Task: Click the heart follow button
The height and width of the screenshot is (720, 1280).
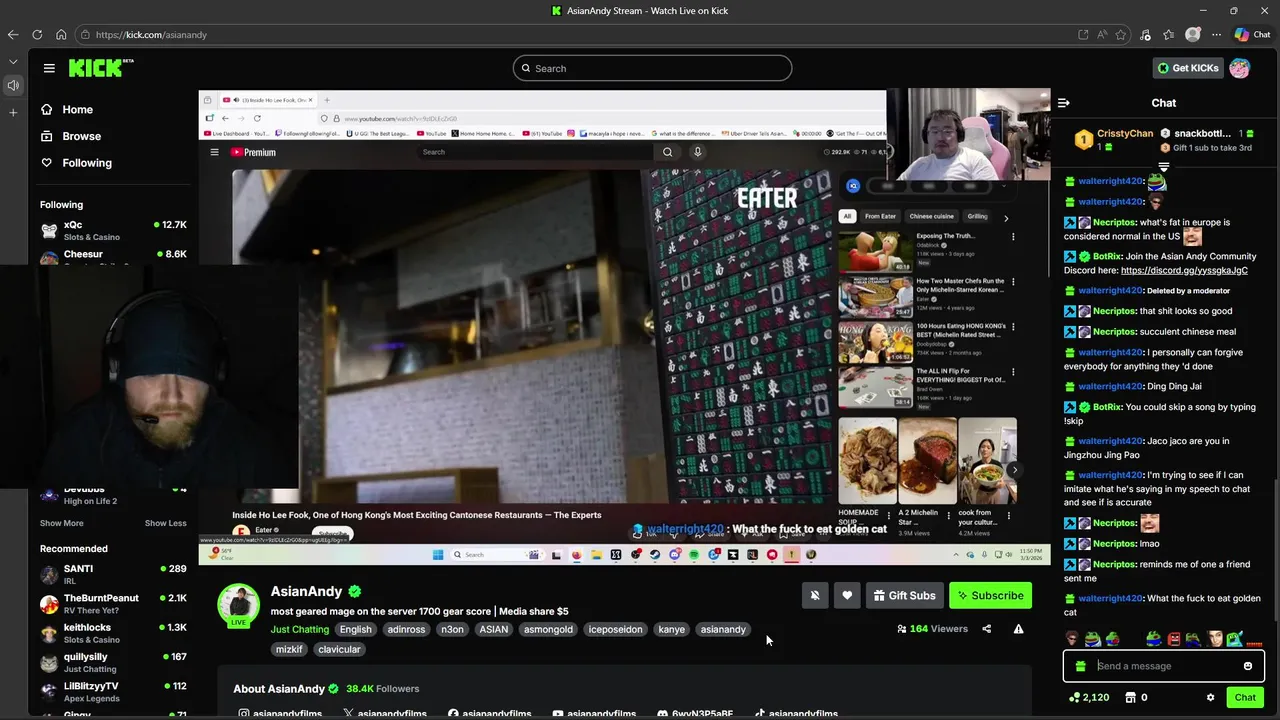Action: (x=847, y=596)
